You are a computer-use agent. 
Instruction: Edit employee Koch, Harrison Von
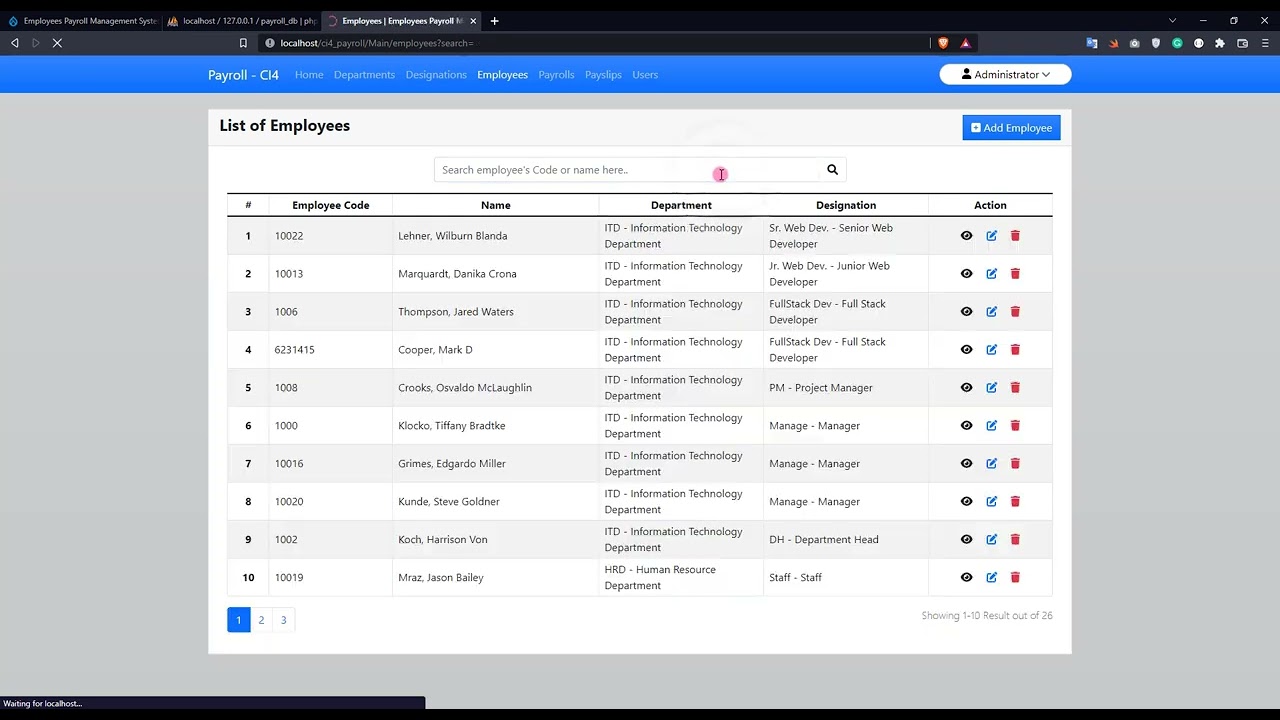991,540
